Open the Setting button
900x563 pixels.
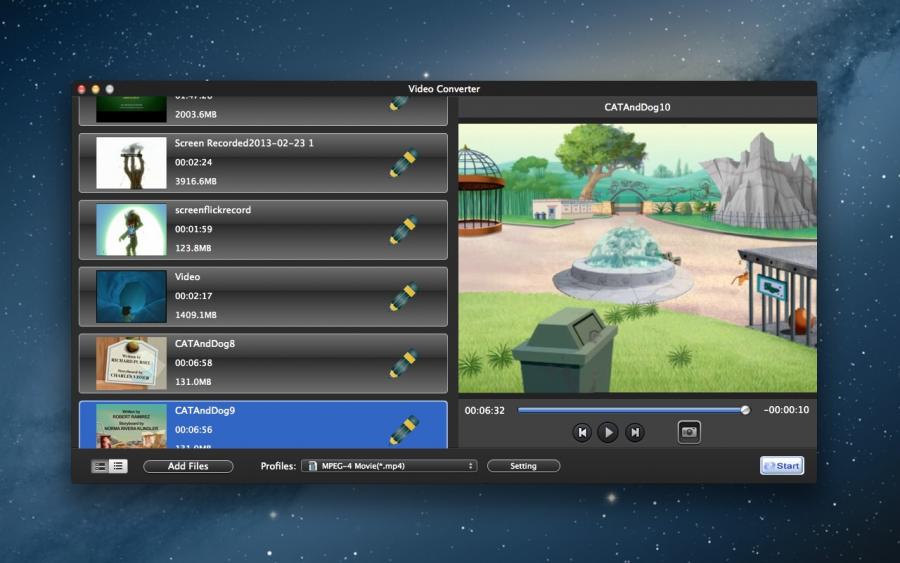click(523, 466)
